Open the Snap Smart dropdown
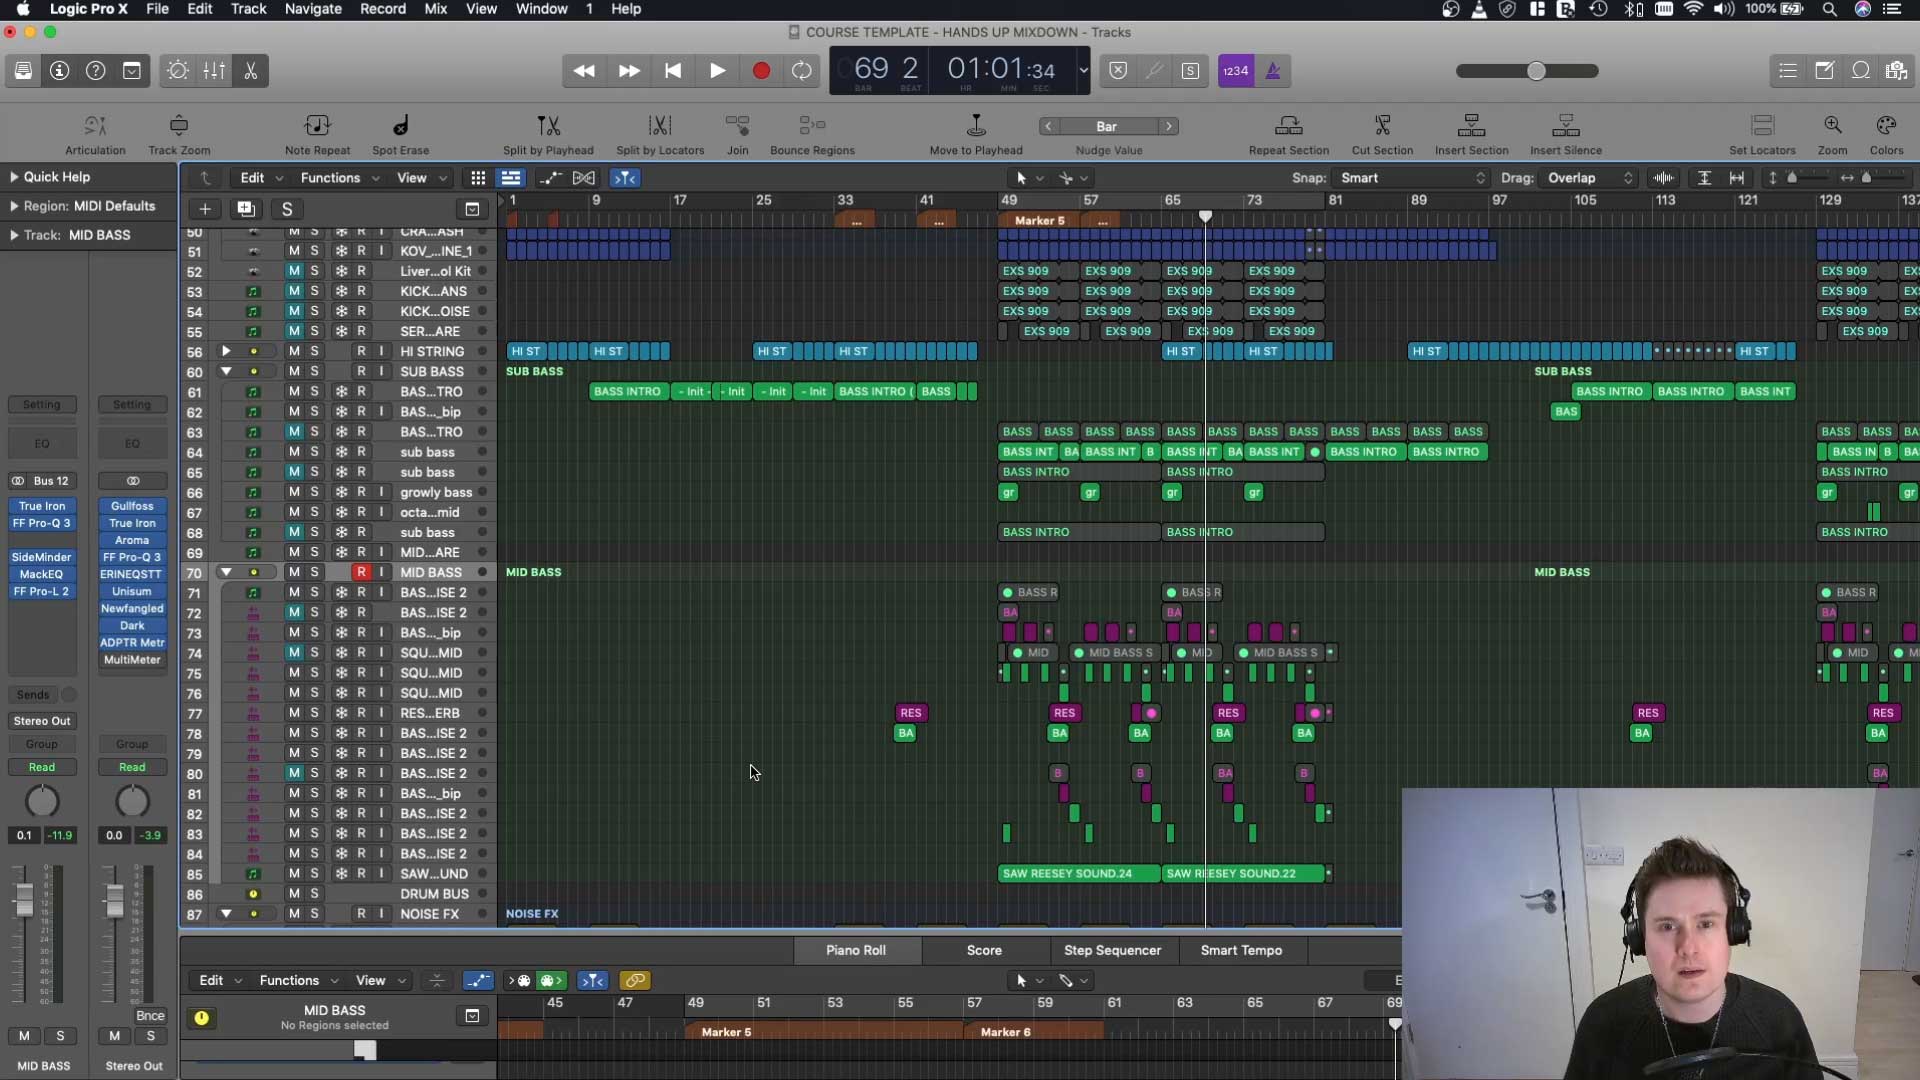The image size is (1920, 1080). [x=1412, y=178]
